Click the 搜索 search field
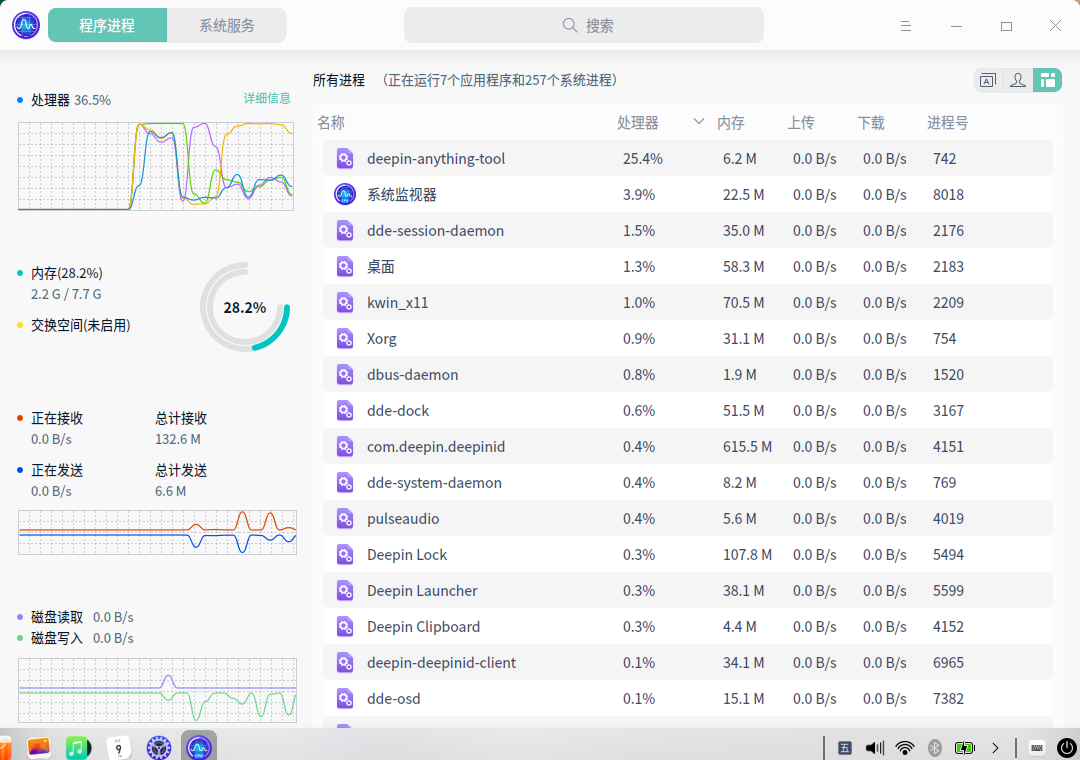The image size is (1080, 760). (x=584, y=26)
